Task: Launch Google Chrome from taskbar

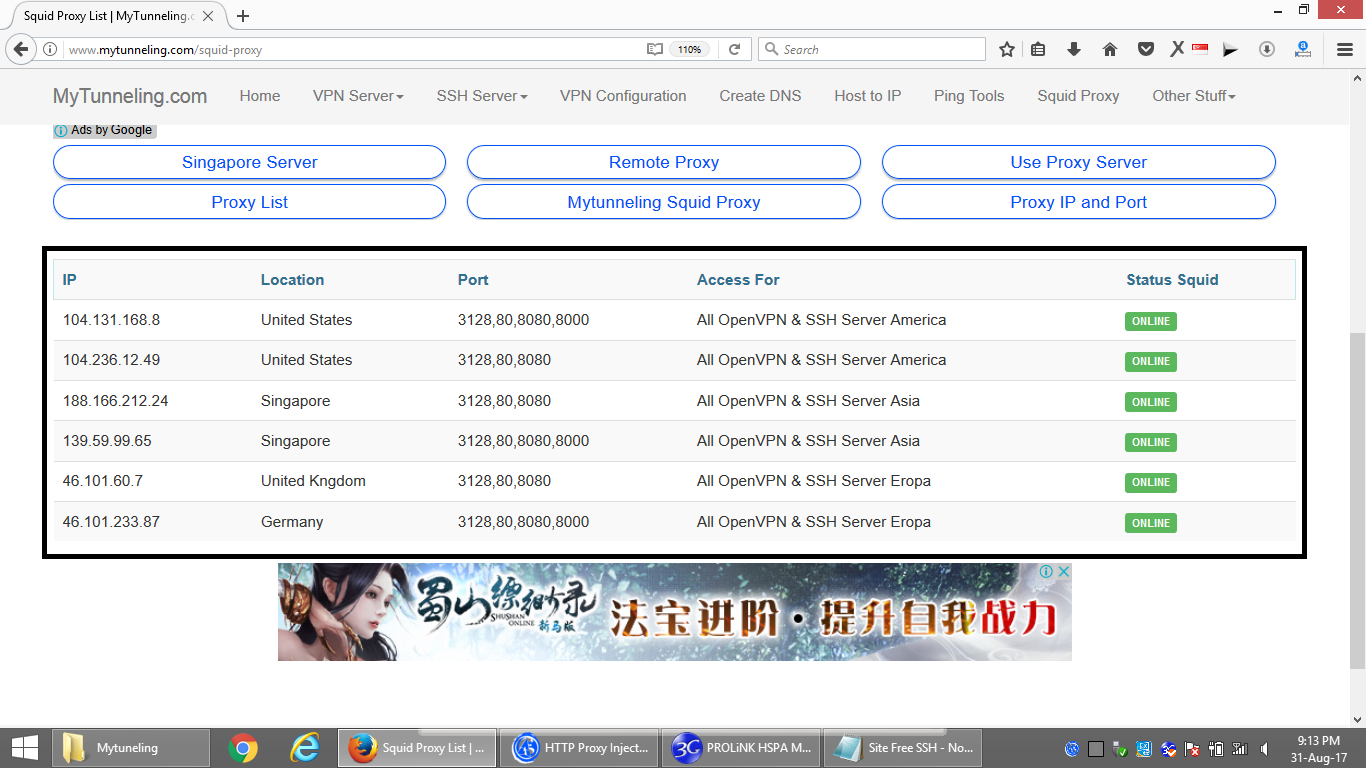Action: click(x=243, y=748)
